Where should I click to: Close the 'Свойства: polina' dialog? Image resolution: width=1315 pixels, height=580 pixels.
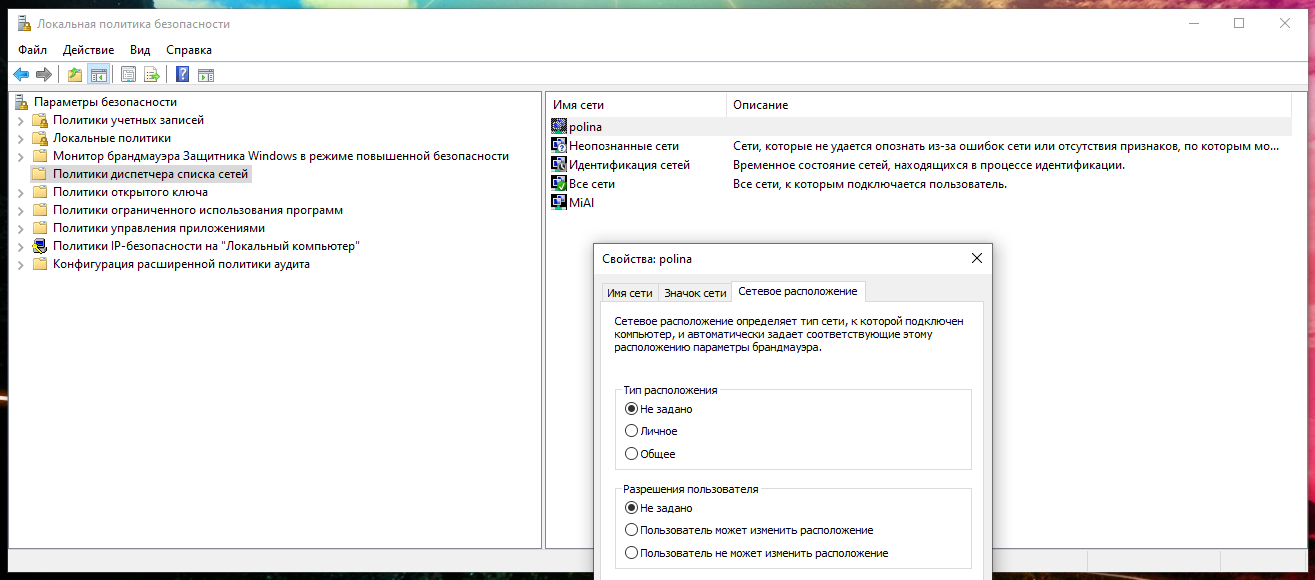(x=976, y=259)
